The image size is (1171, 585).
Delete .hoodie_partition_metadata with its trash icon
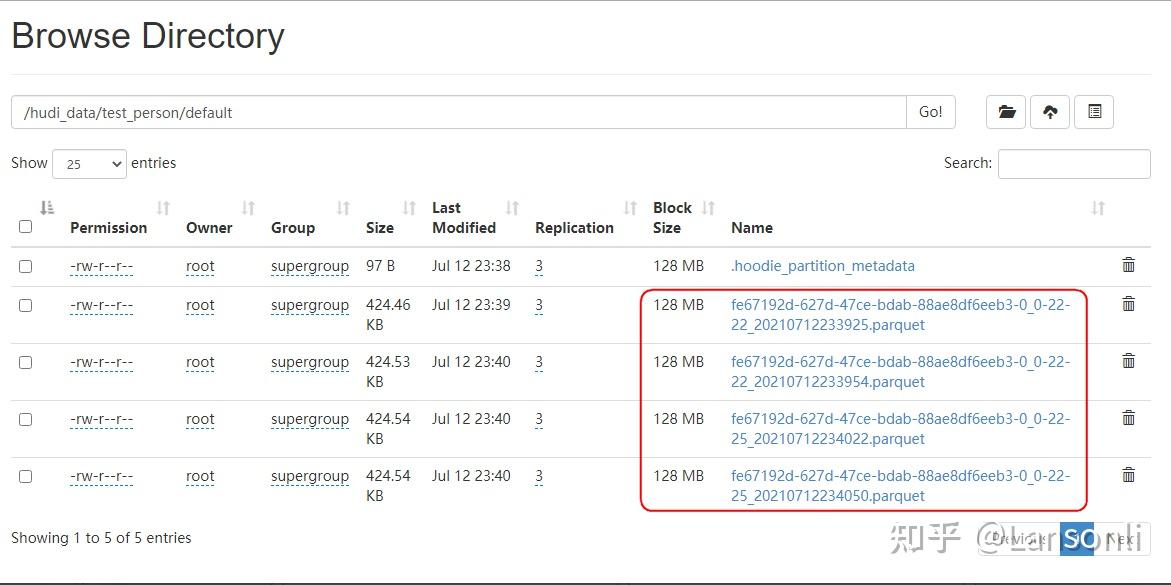[x=1128, y=264]
